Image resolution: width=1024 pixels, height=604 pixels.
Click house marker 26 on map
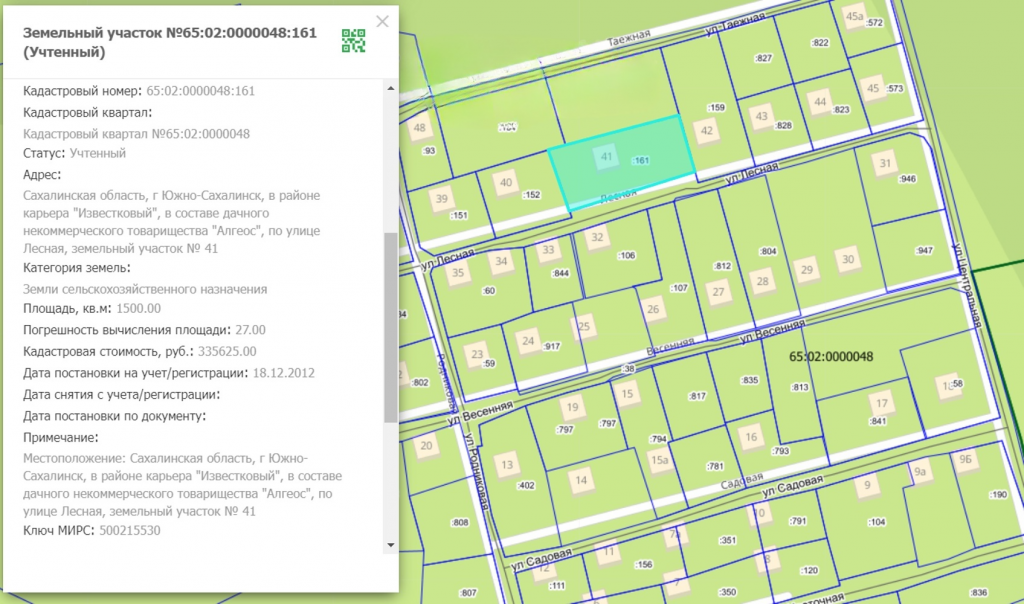(x=653, y=310)
